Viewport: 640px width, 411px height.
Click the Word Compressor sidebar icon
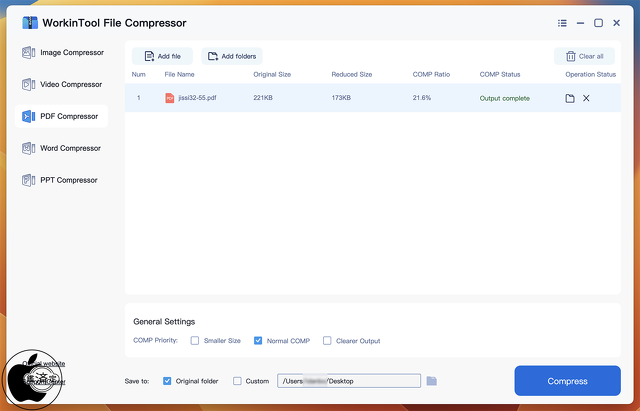(28, 148)
